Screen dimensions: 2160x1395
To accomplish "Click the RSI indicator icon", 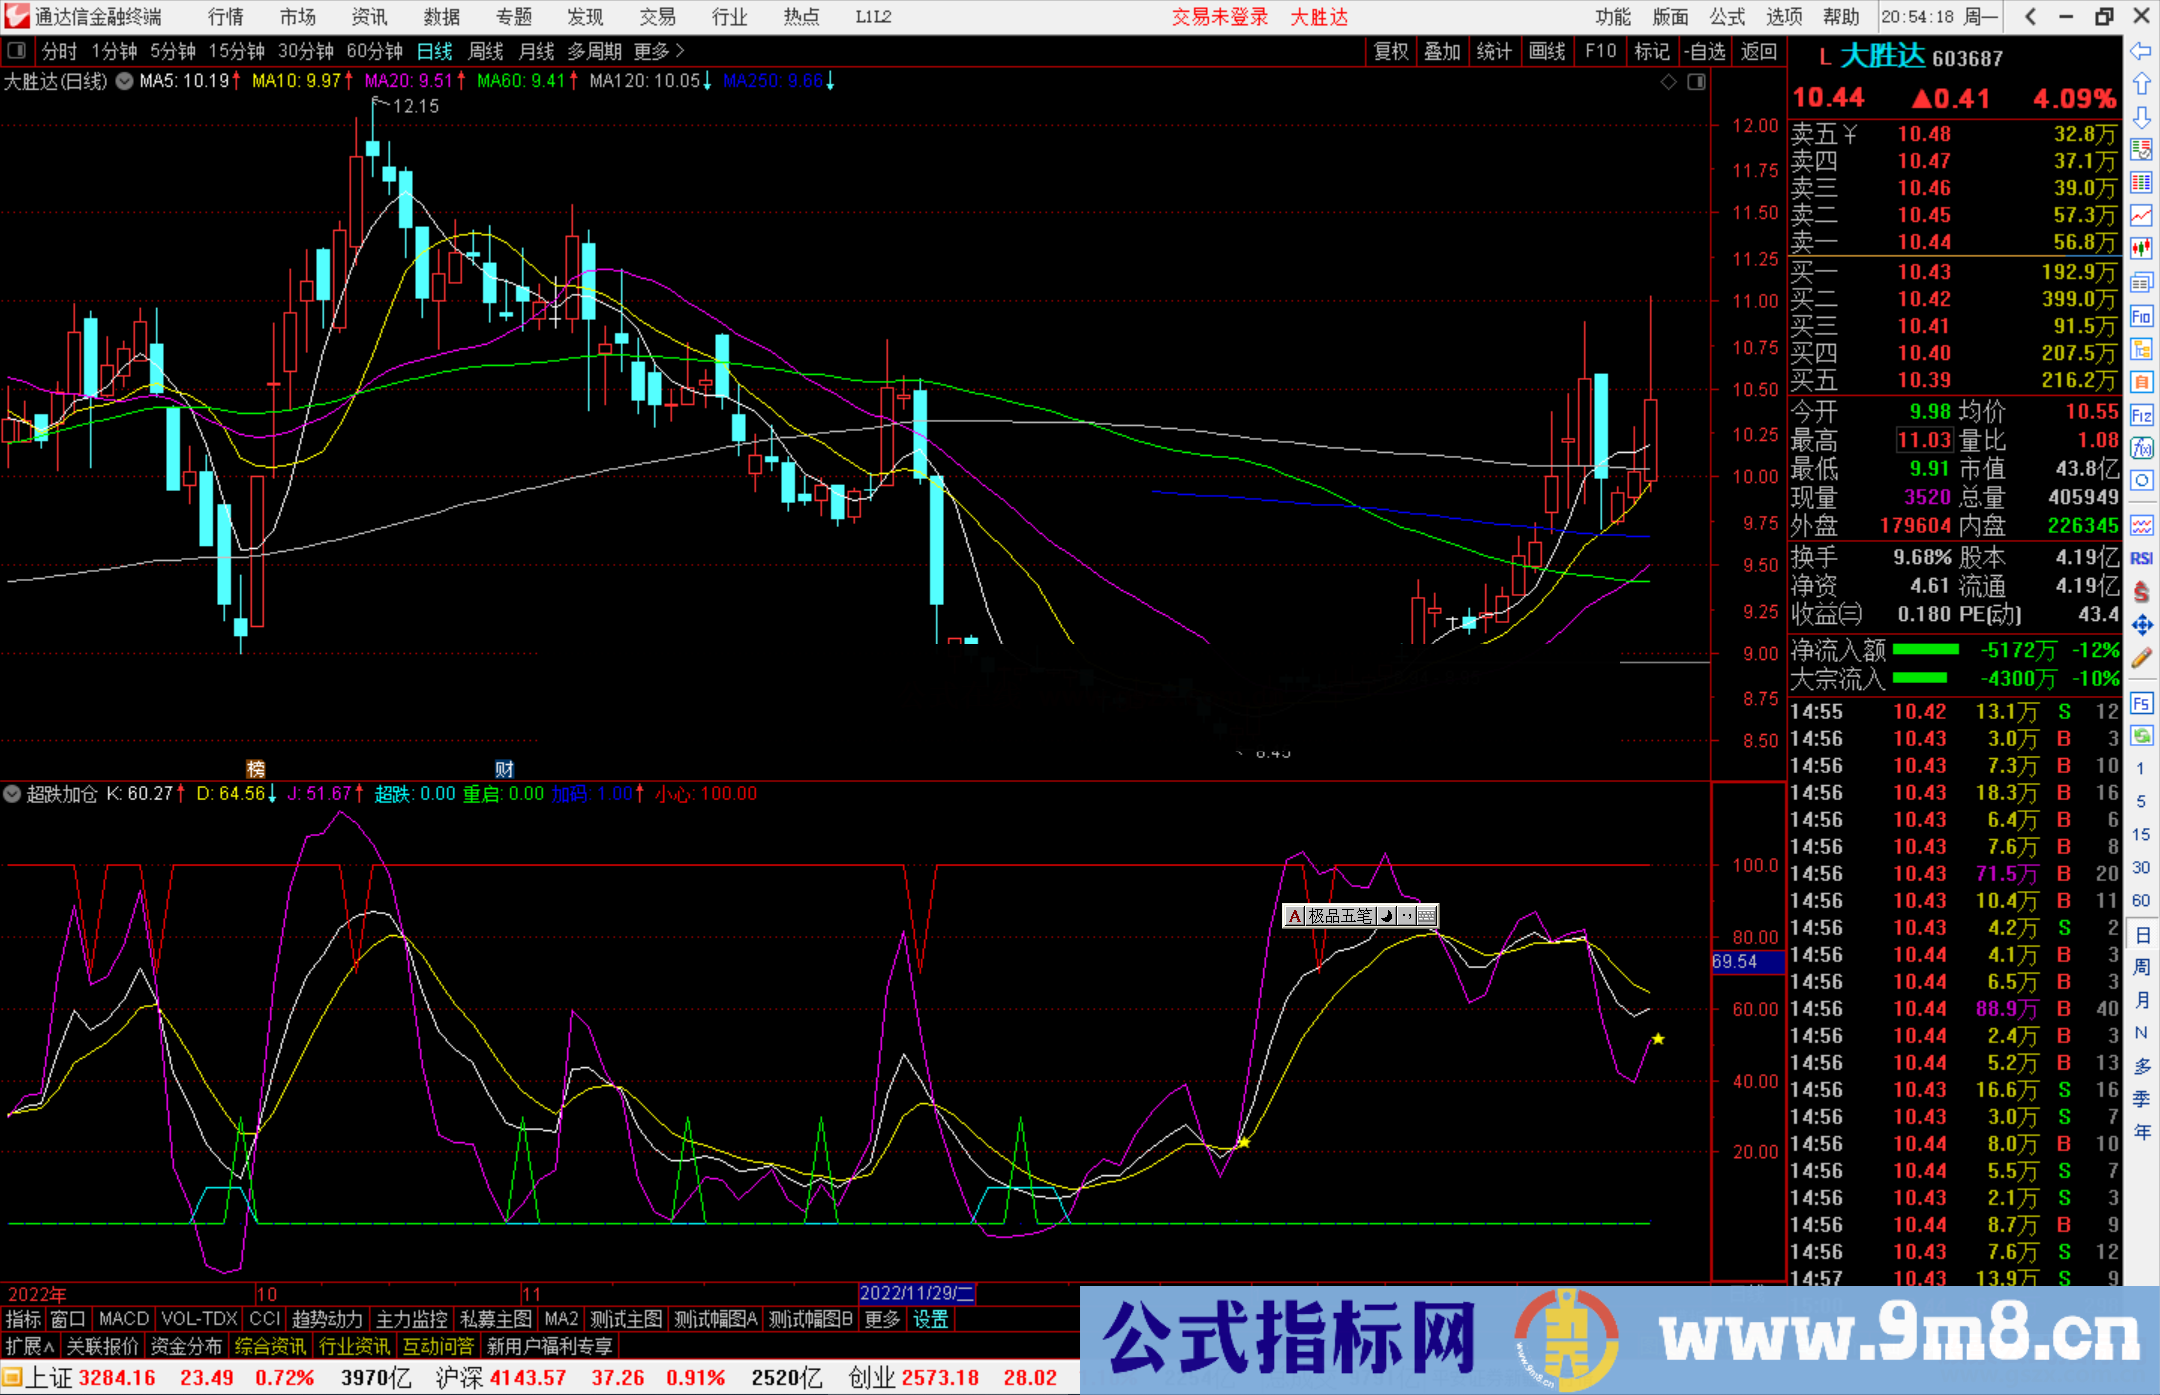I will (x=2141, y=558).
